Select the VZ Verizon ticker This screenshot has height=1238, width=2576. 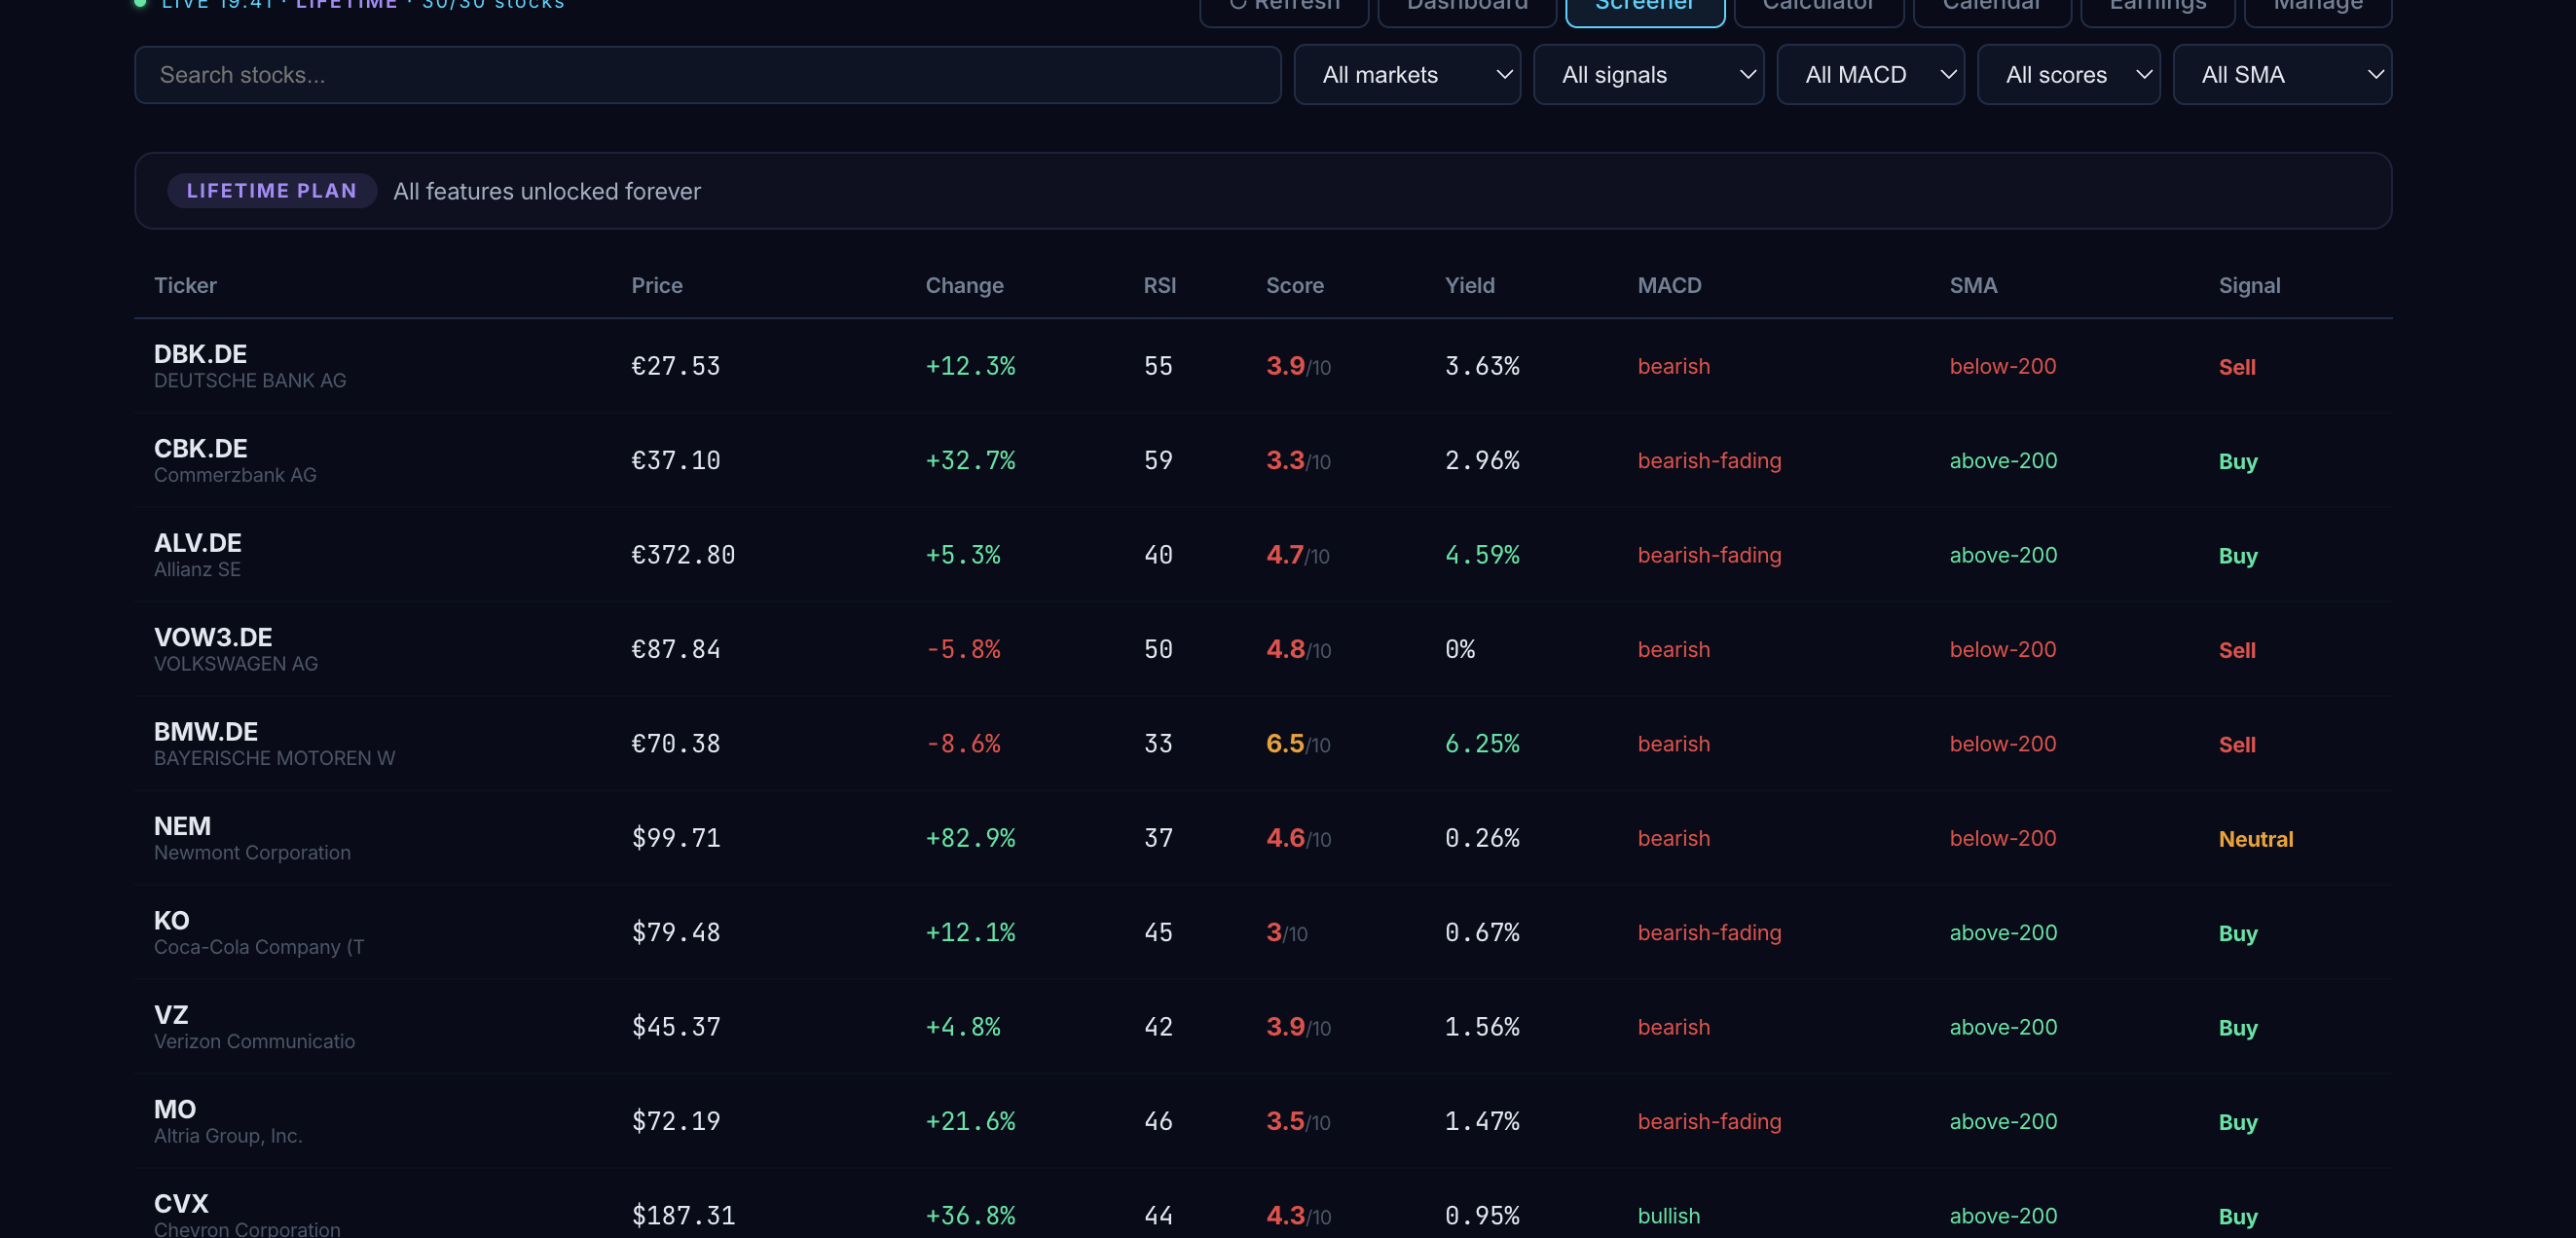pyautogui.click(x=170, y=1015)
